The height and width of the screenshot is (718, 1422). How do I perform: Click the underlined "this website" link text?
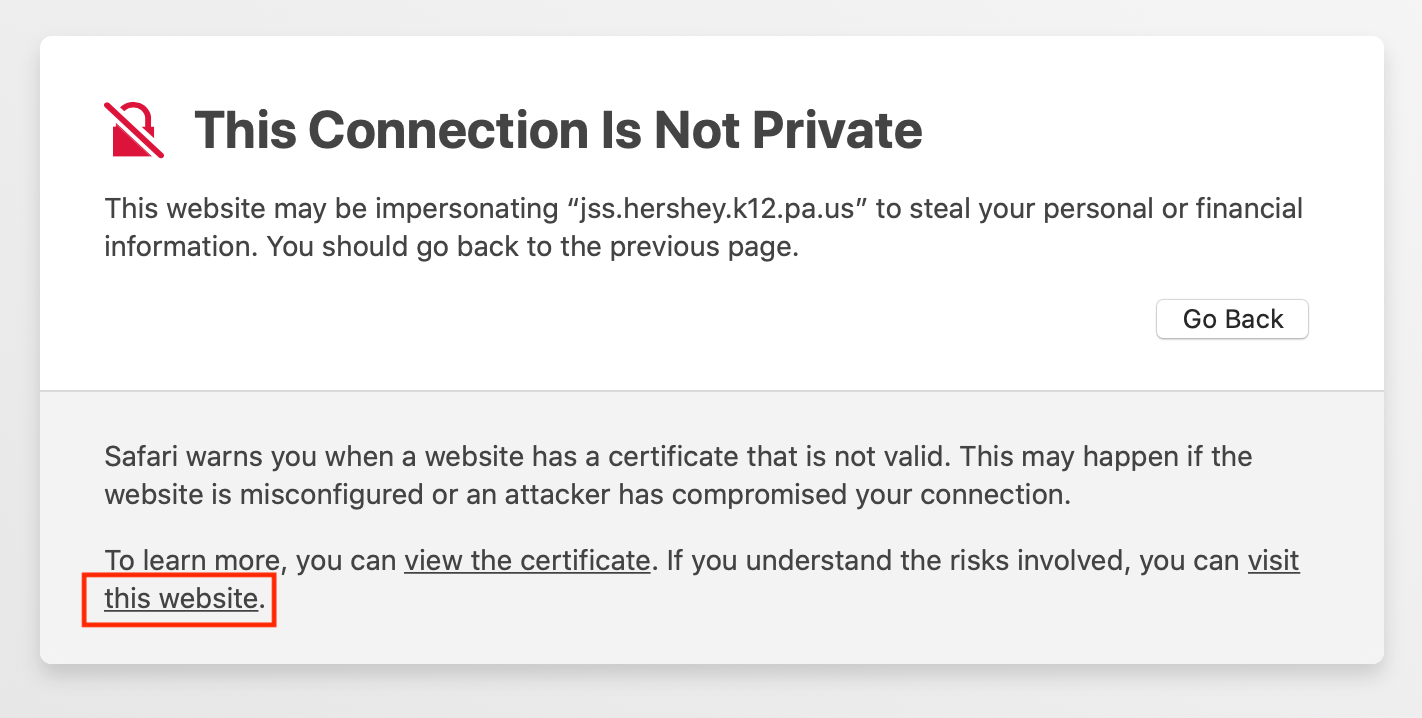(181, 599)
